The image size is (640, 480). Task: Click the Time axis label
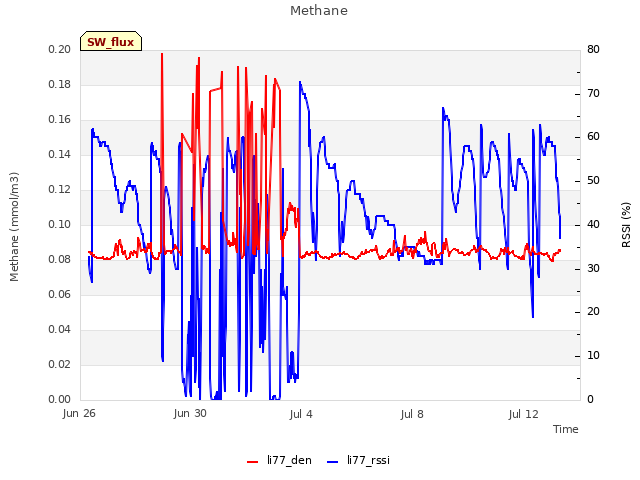point(566,429)
